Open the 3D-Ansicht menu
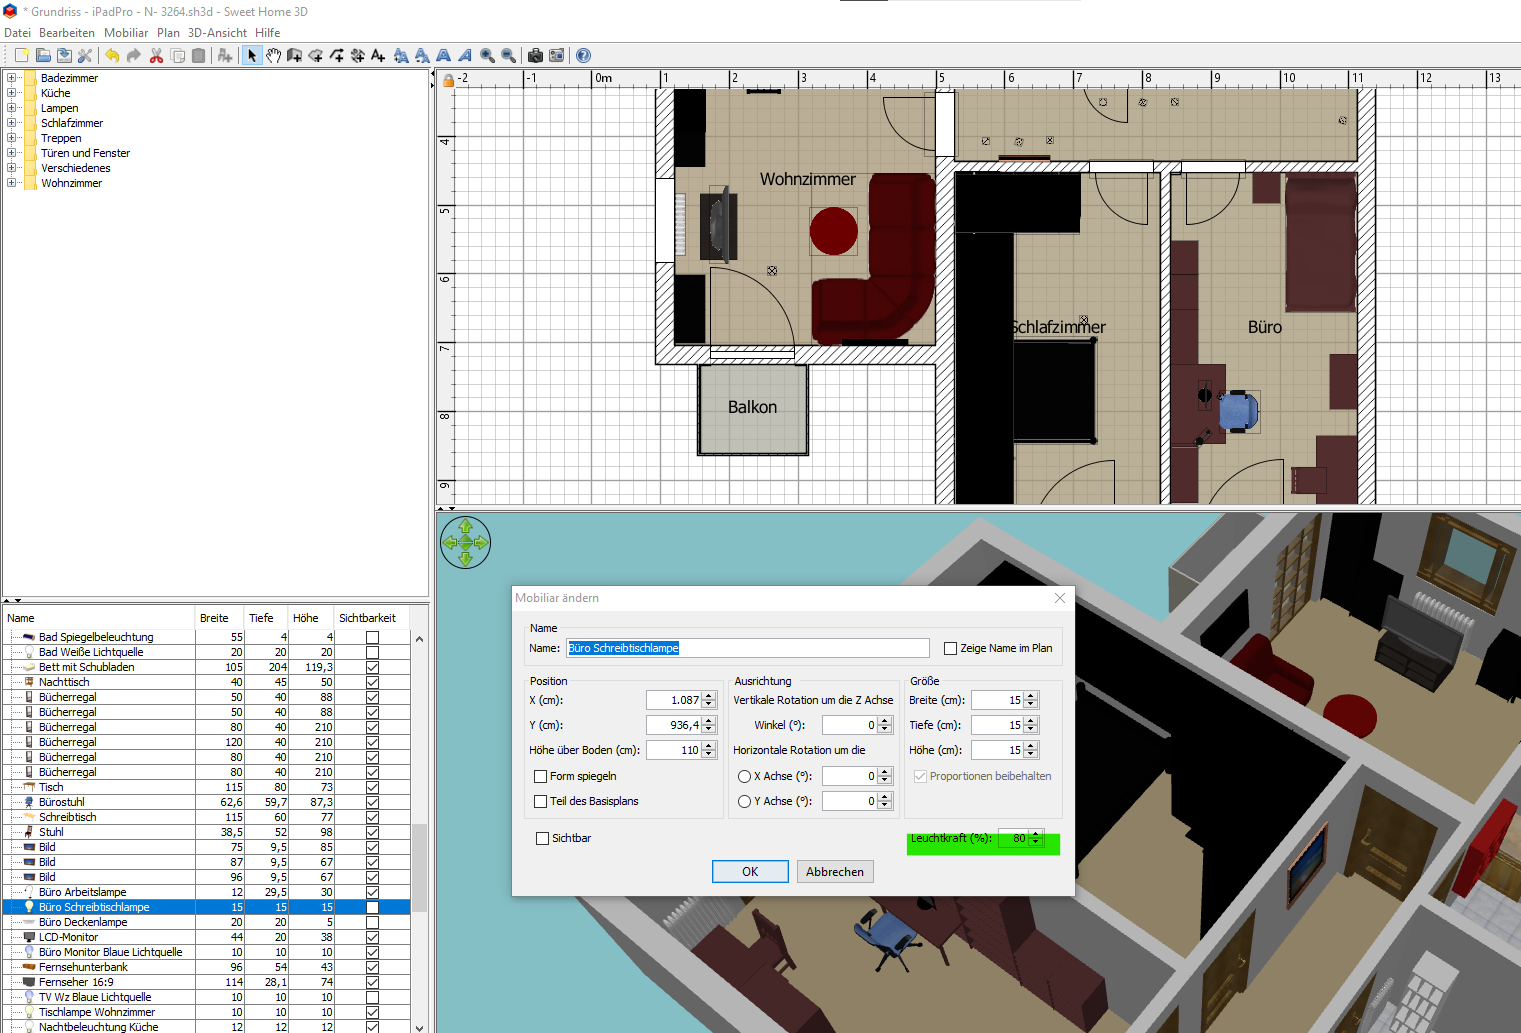This screenshot has height=1033, width=1521. tap(217, 33)
